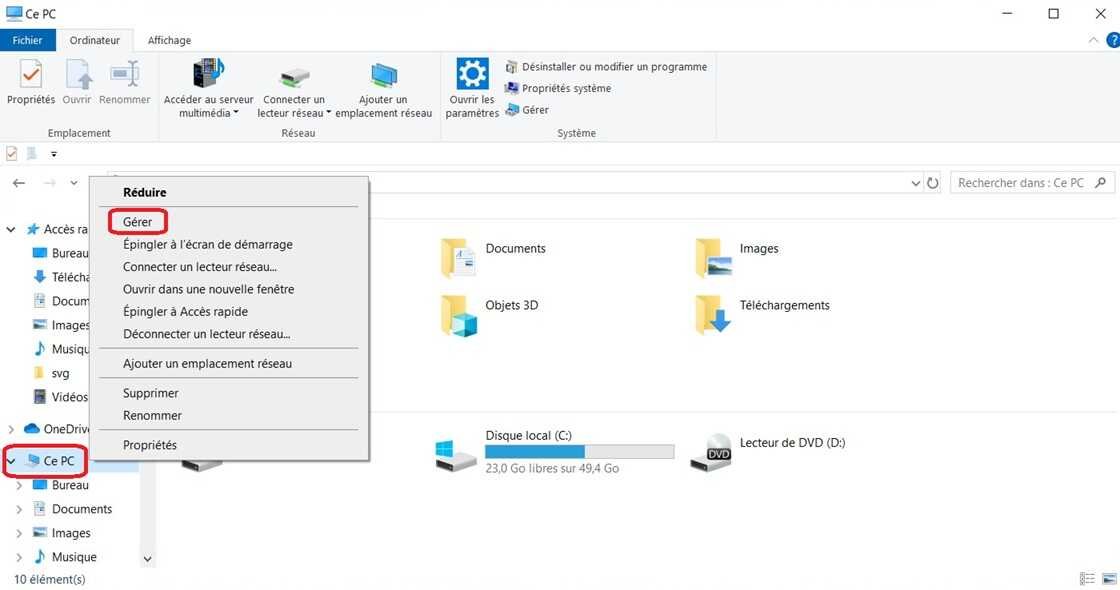Viewport: 1120px width, 590px height.
Task: Switch to the Affichage tab
Action: [x=168, y=40]
